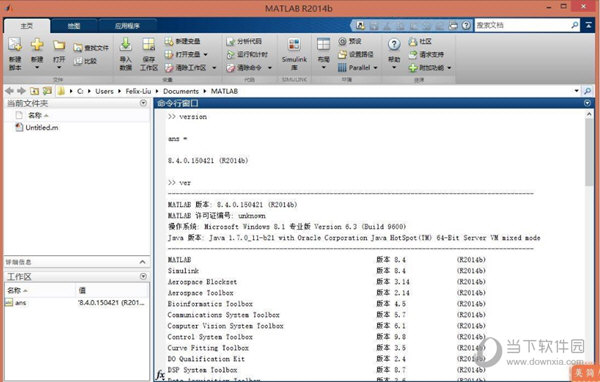Expand the arrow next to 清除命令
Image resolution: width=600 pixels, height=382 pixels.
click(x=270, y=68)
